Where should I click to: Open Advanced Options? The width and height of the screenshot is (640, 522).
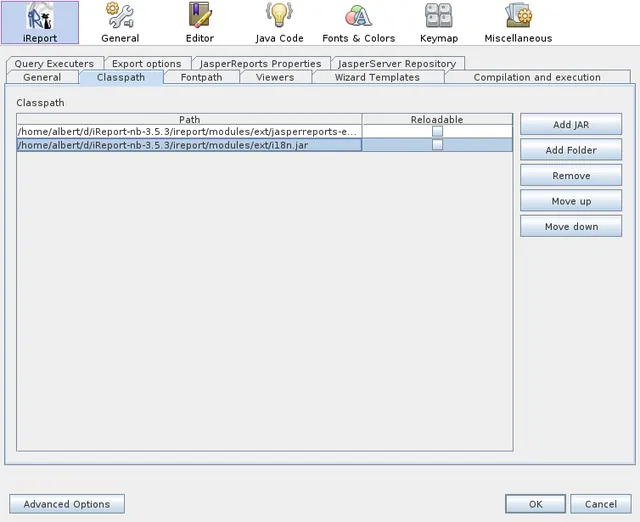(67, 504)
